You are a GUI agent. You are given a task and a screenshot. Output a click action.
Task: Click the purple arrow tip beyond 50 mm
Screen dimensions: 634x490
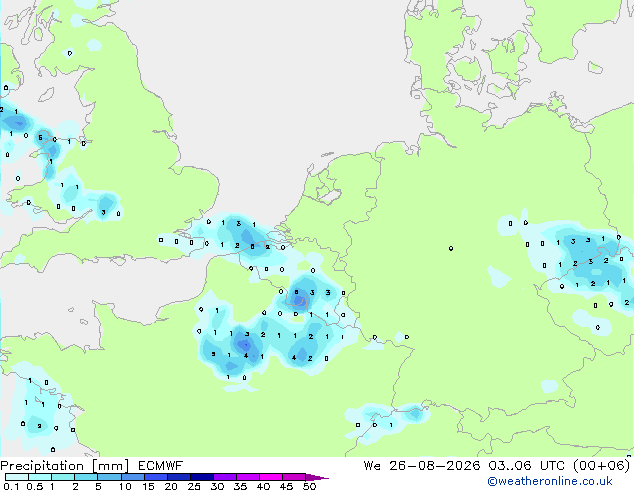coord(317,477)
